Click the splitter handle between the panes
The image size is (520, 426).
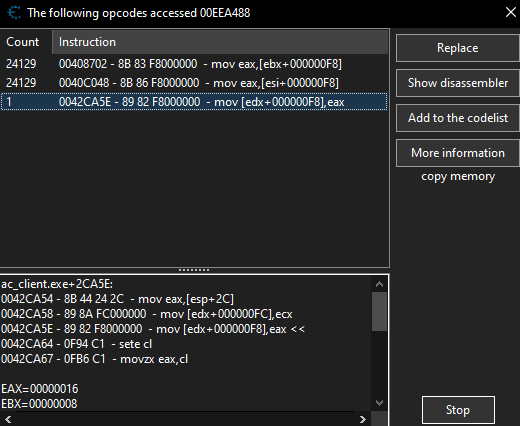pos(194,270)
